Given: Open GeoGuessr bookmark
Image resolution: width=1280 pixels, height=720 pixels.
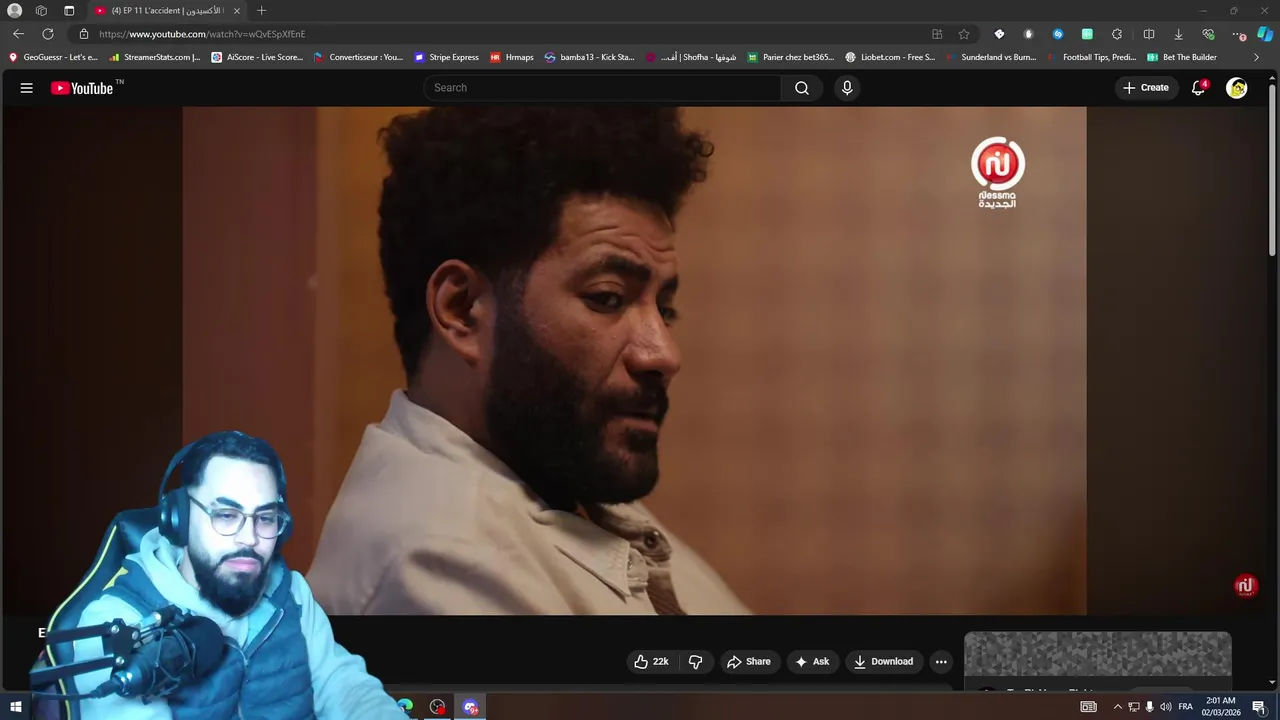Looking at the screenshot, I should coord(53,57).
